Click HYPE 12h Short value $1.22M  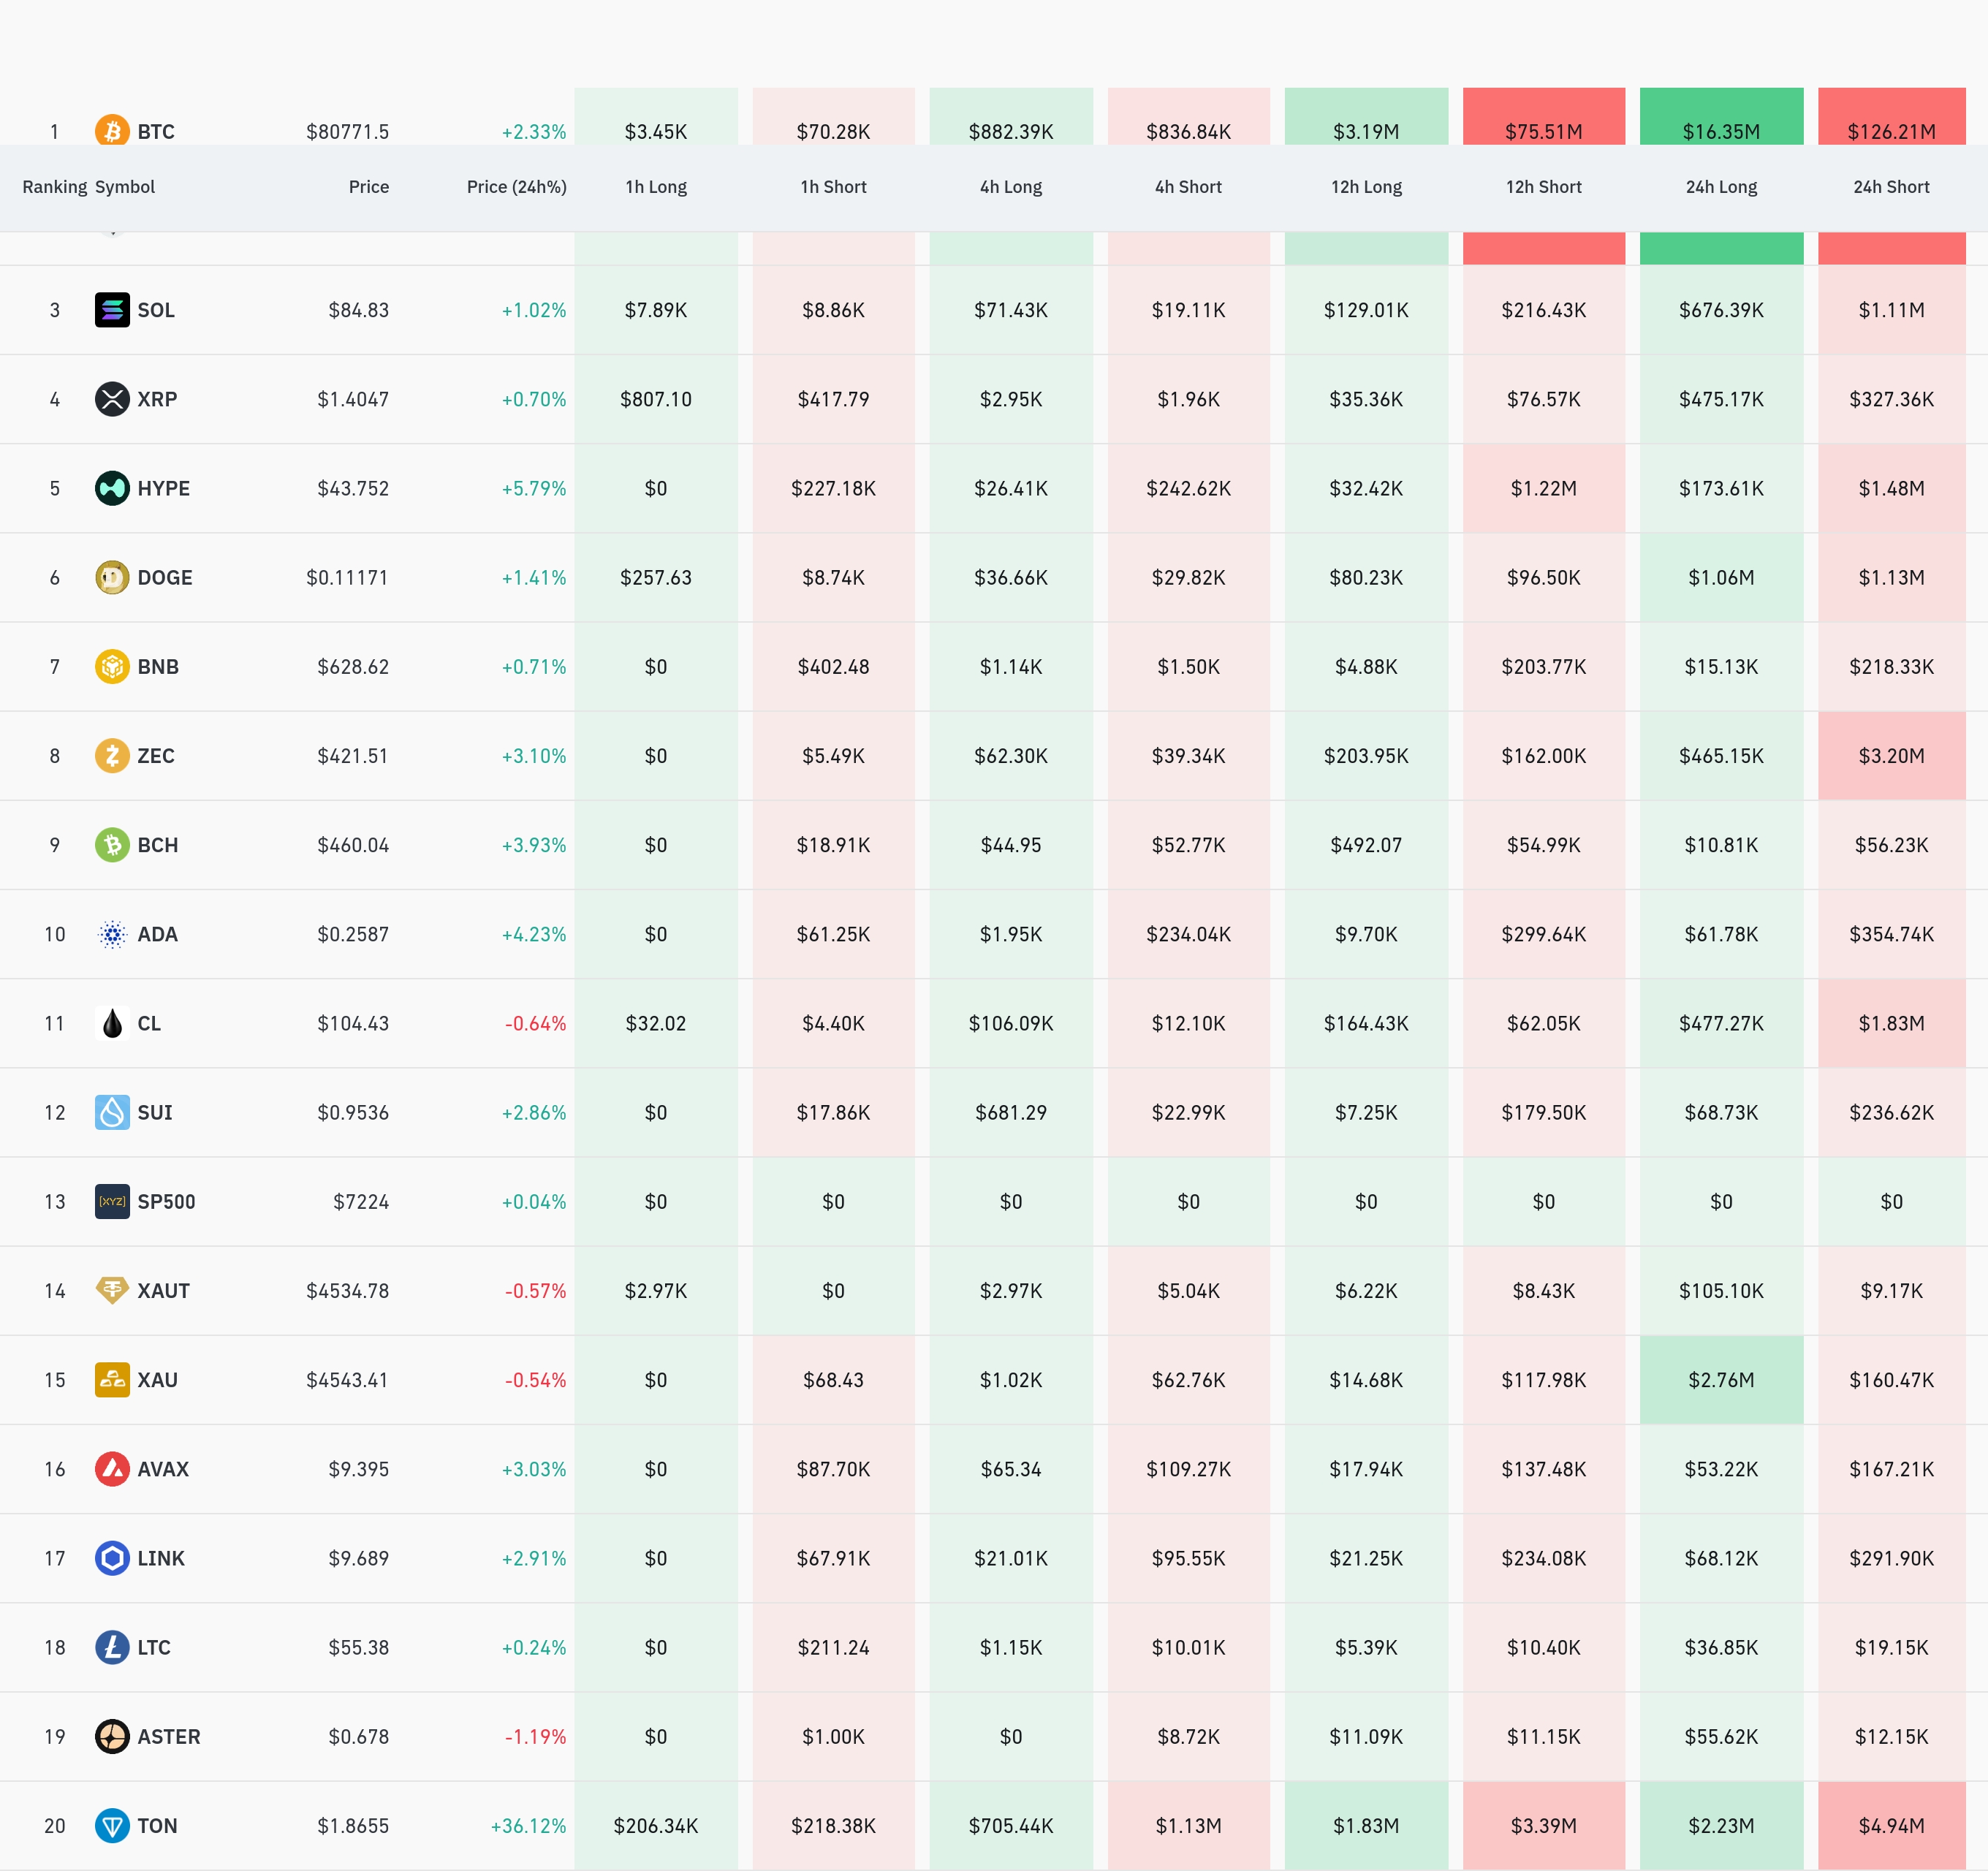click(x=1544, y=488)
